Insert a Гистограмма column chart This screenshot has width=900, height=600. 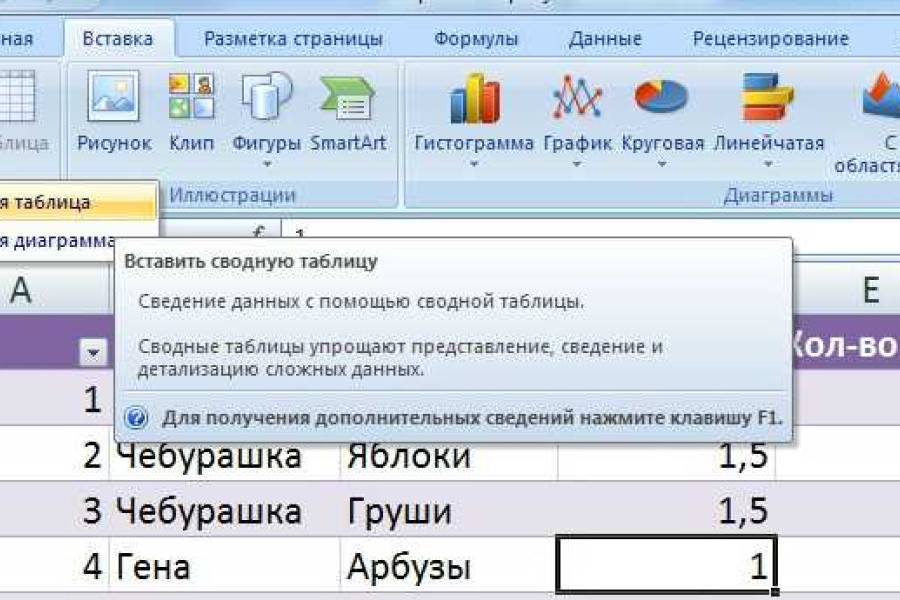click(x=473, y=99)
